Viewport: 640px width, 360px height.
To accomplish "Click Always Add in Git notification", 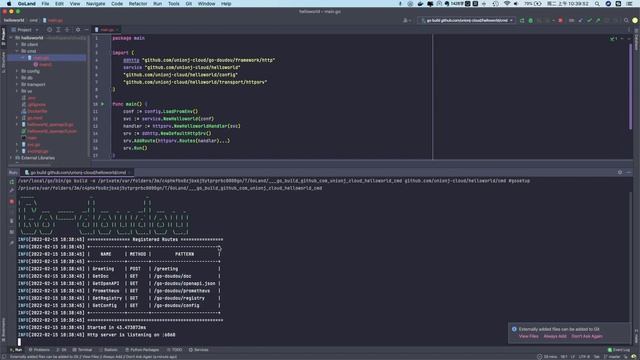I will coord(555,336).
